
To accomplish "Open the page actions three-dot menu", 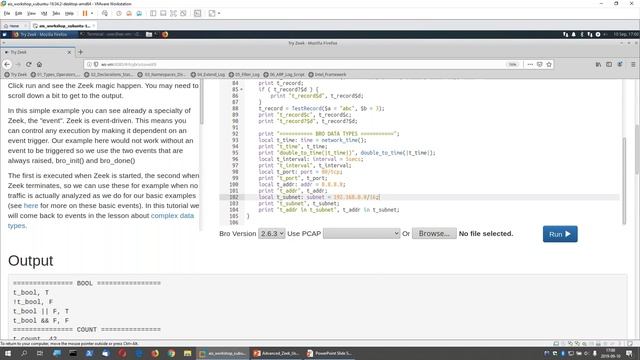I will click(530, 64).
